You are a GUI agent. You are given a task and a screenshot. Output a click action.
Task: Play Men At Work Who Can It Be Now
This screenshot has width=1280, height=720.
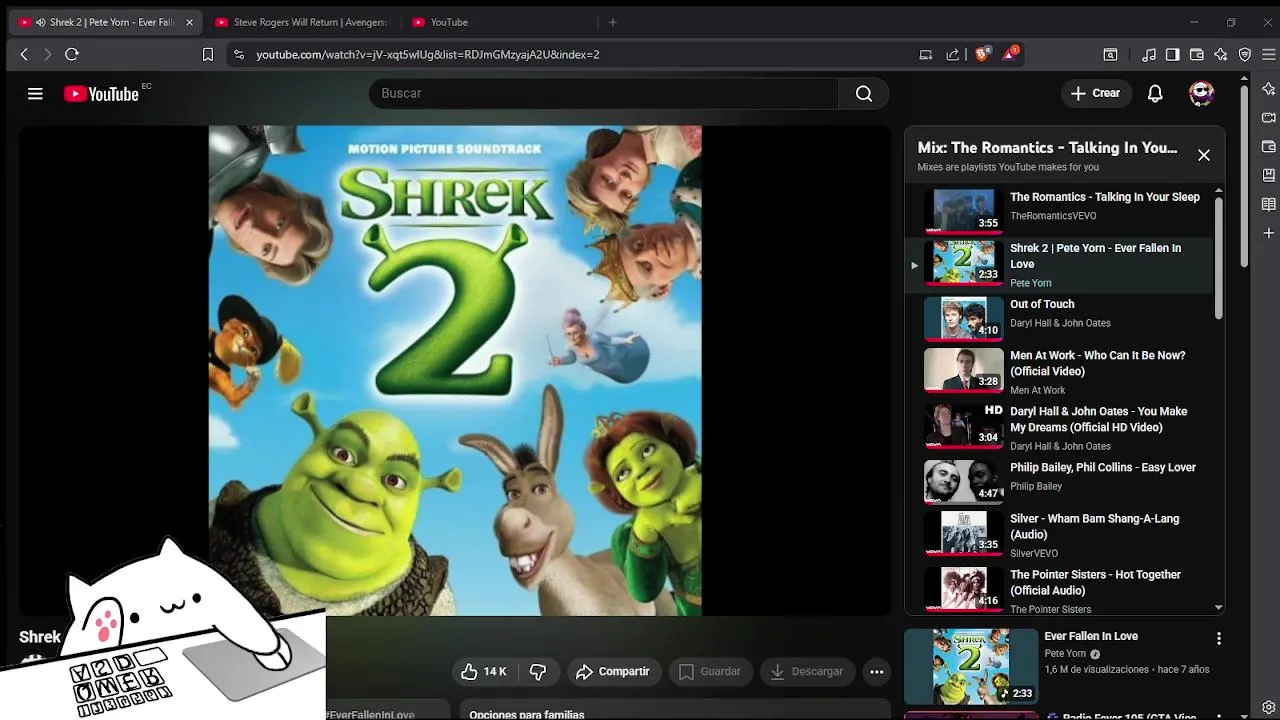click(x=1060, y=371)
